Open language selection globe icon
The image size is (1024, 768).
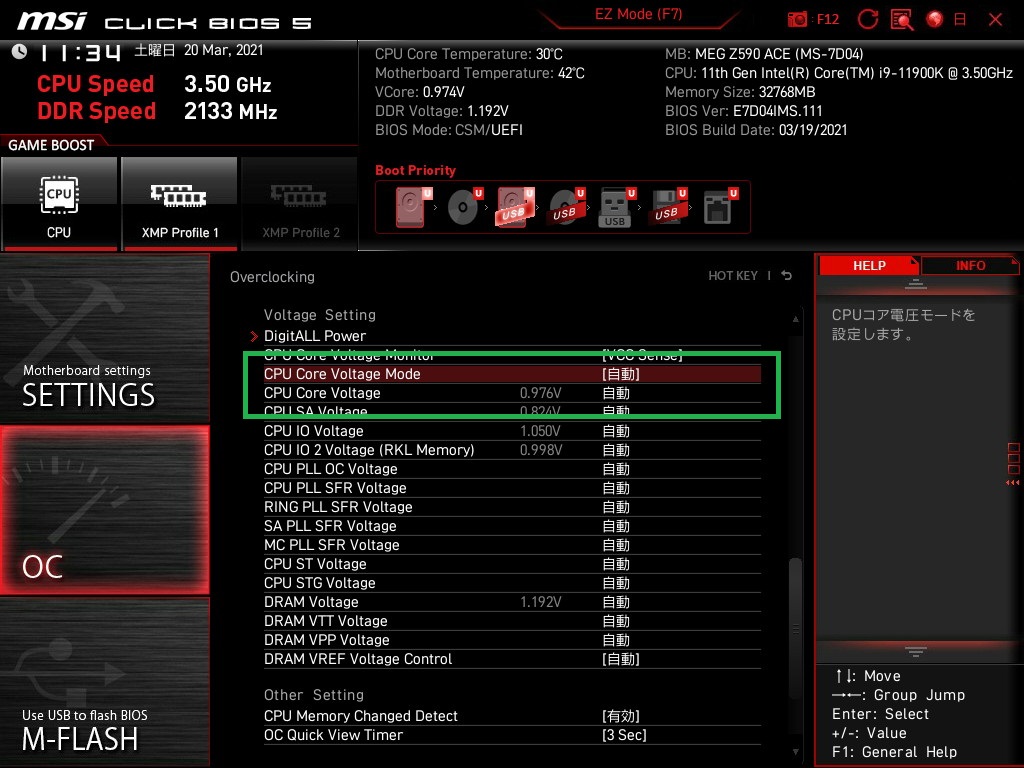(x=935, y=19)
